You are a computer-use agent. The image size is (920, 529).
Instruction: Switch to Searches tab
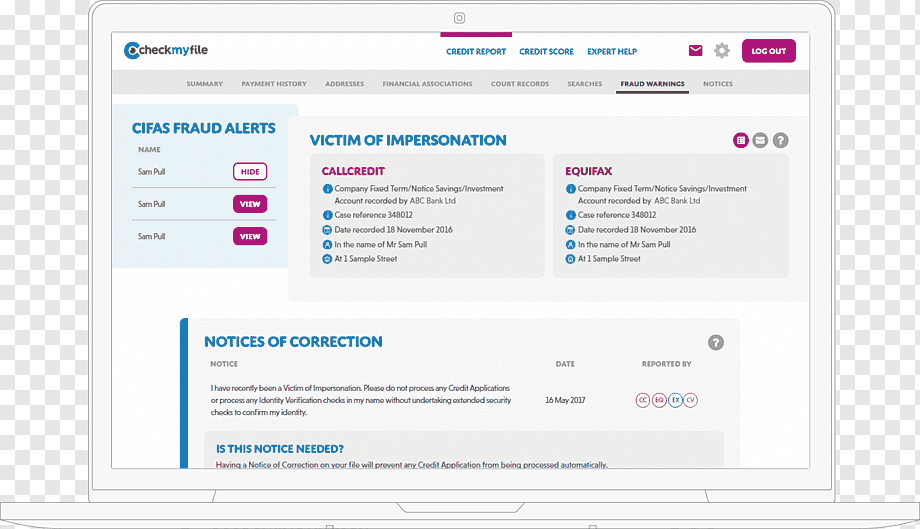[x=584, y=84]
